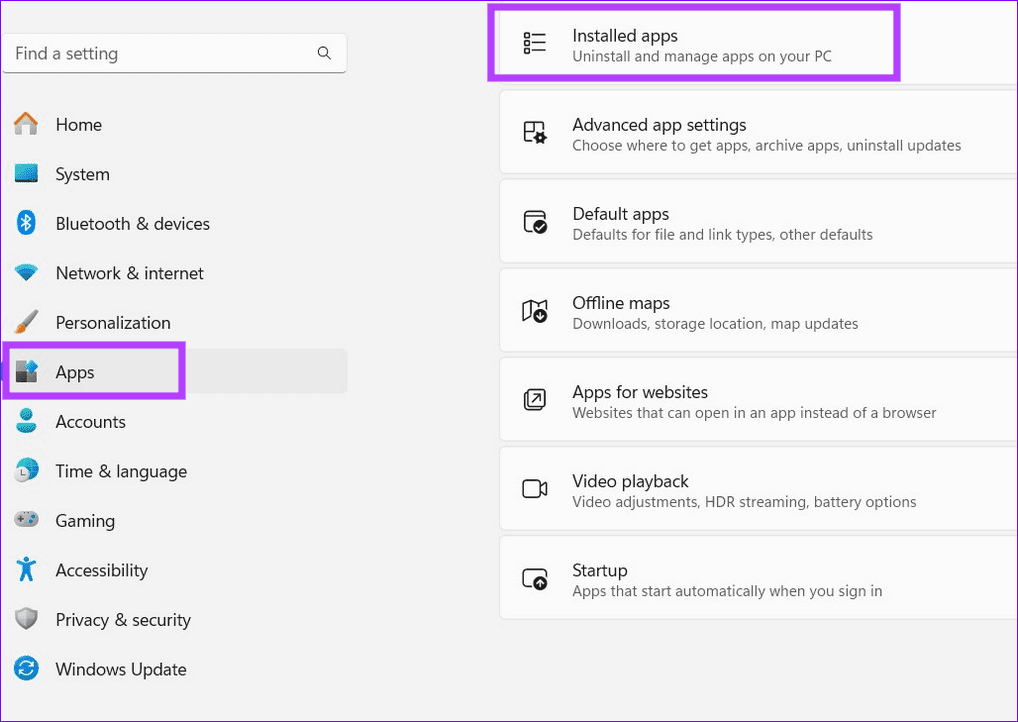
Task: Click the Find a setting search field
Action: 160,53
